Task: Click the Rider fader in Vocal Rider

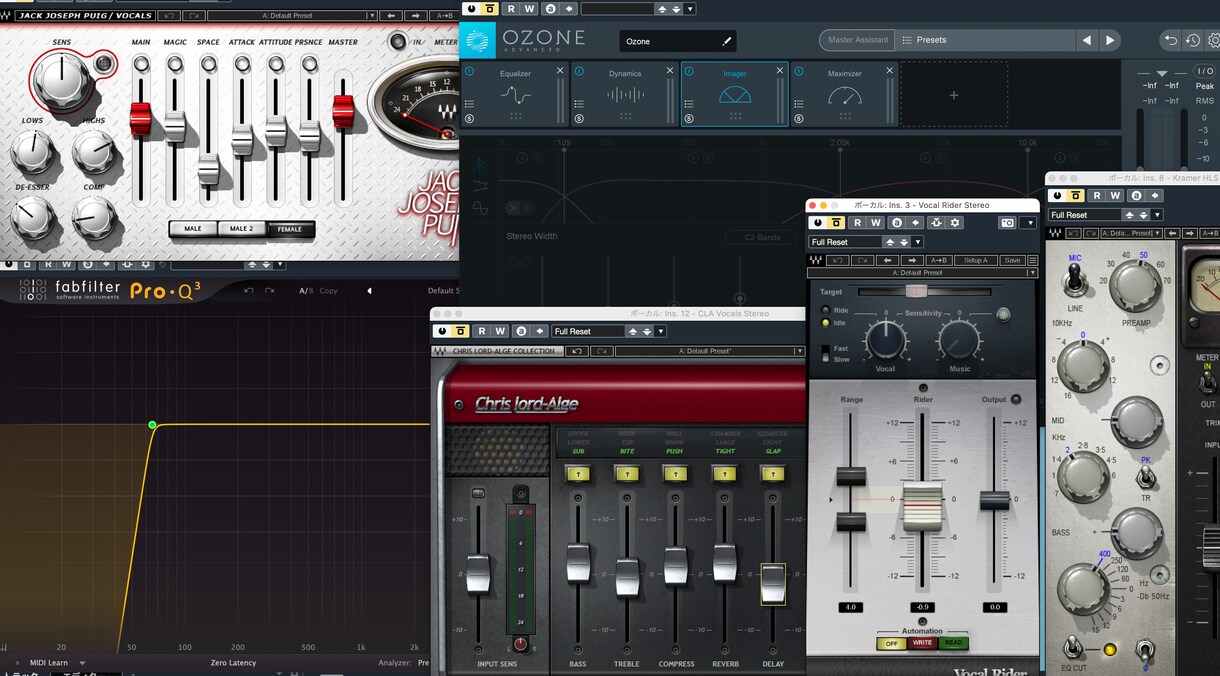Action: click(x=922, y=506)
